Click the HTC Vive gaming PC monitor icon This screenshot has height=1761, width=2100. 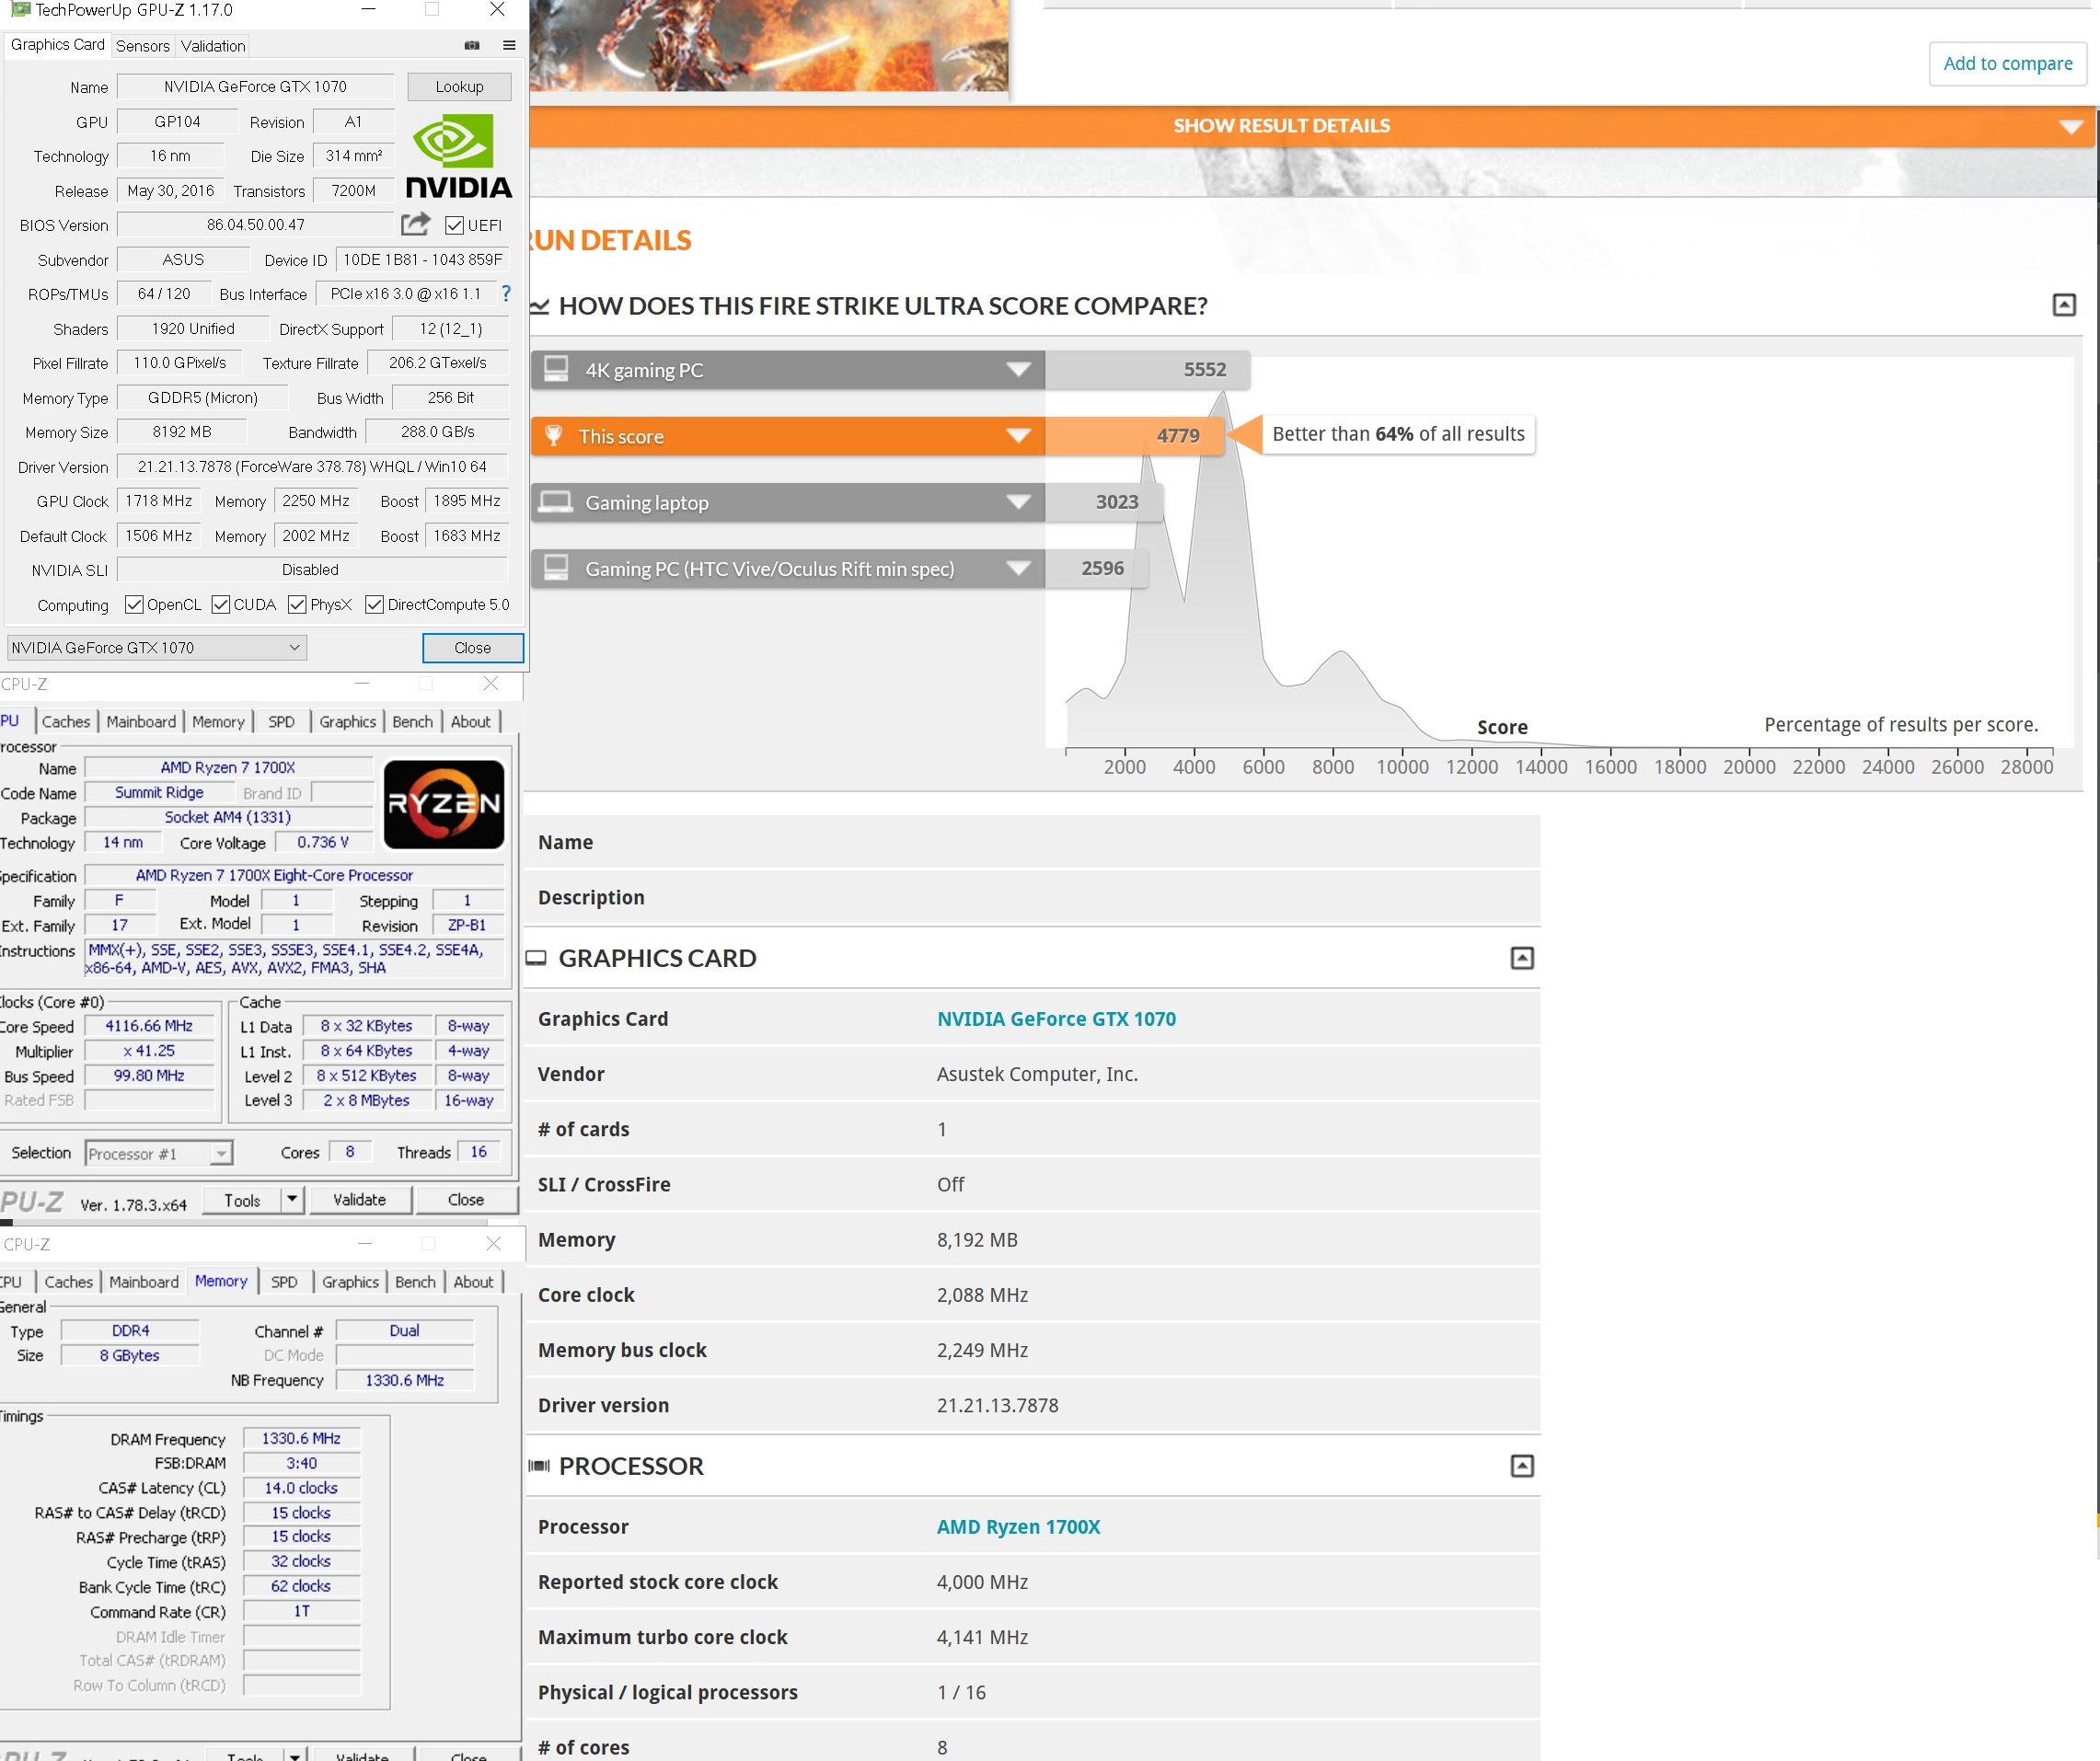pyautogui.click(x=556, y=568)
